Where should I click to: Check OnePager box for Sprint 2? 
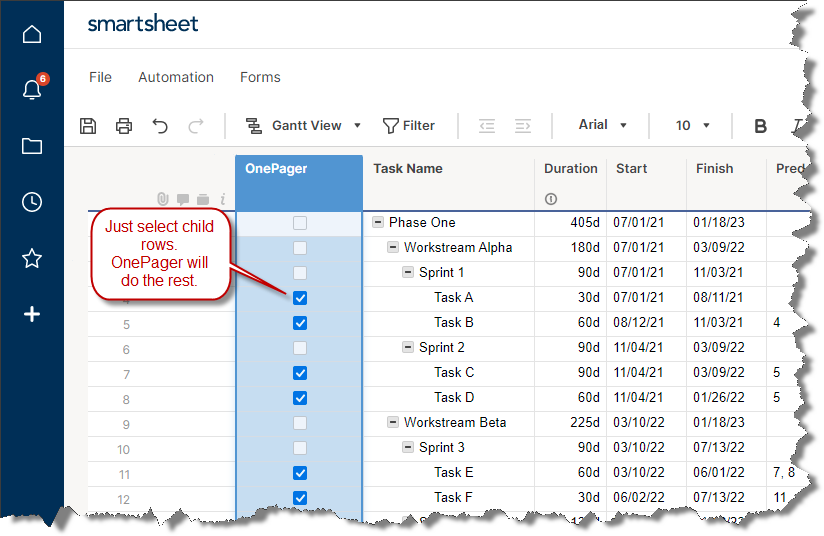300,348
